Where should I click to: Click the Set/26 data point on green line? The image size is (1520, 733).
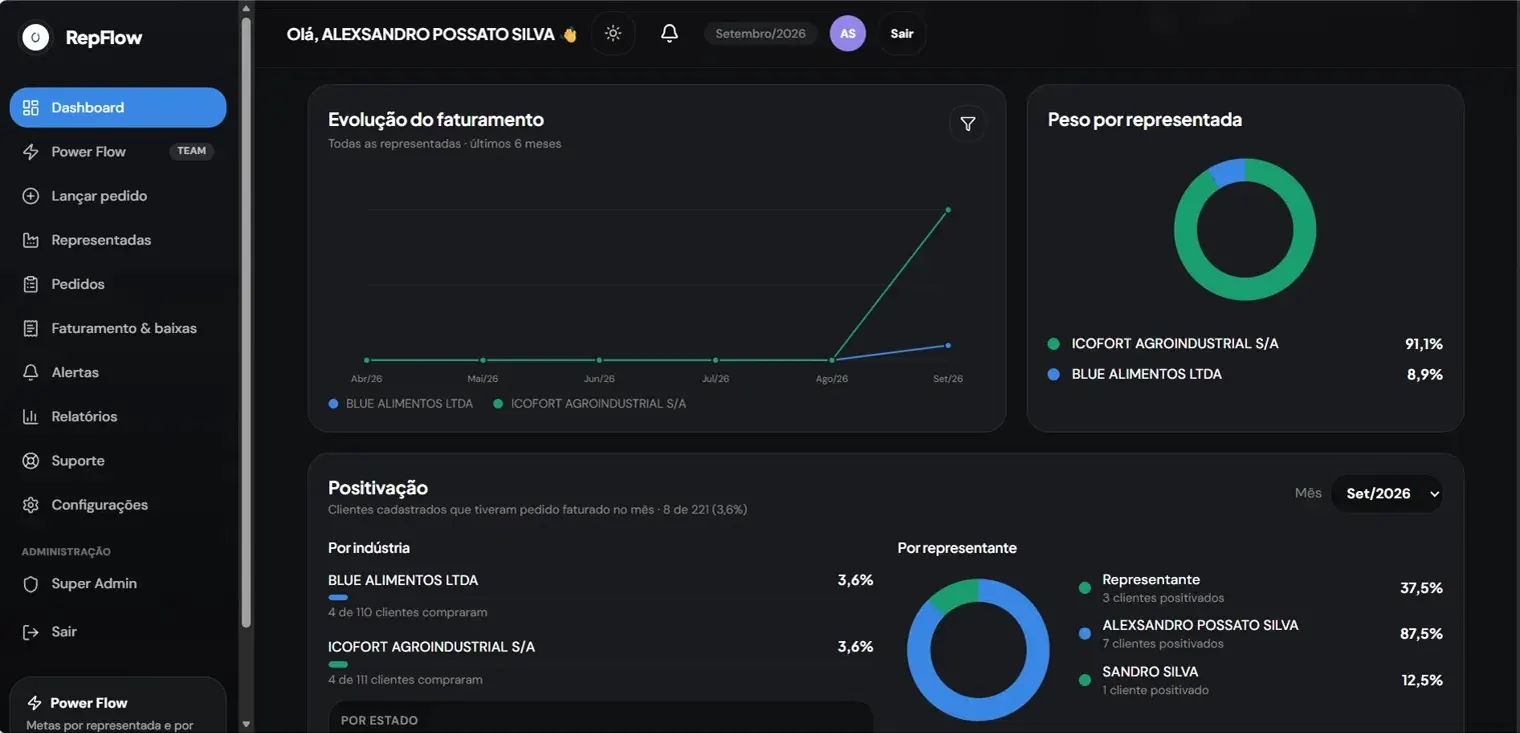pos(948,210)
